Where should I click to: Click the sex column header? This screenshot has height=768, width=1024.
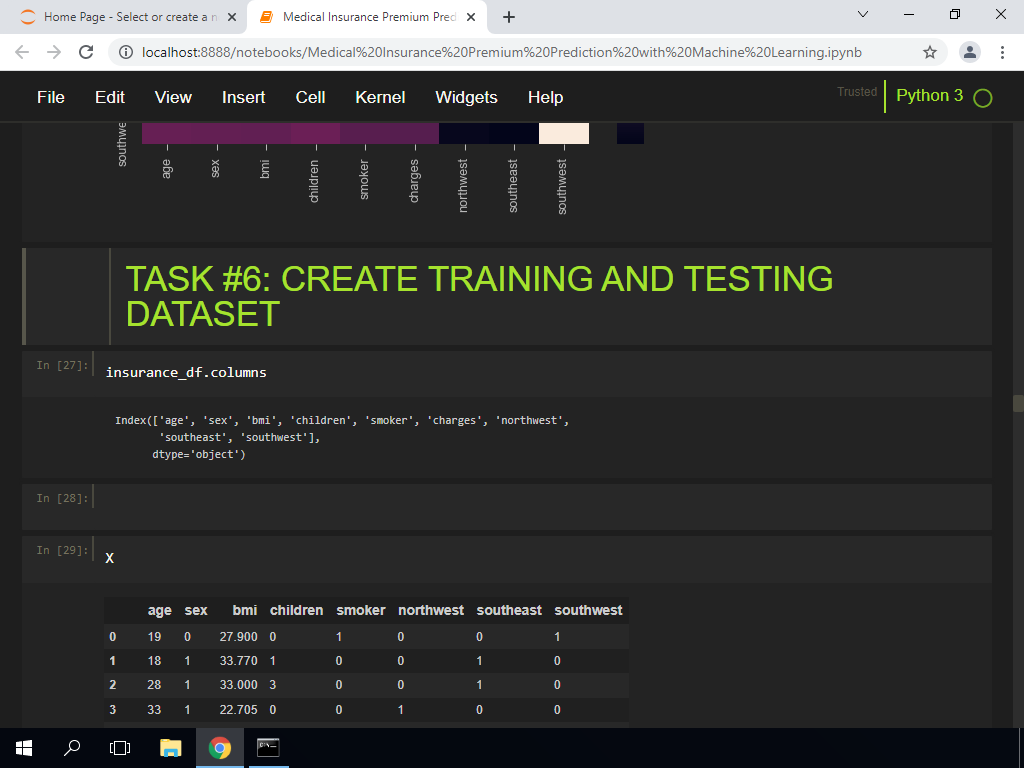[196, 611]
